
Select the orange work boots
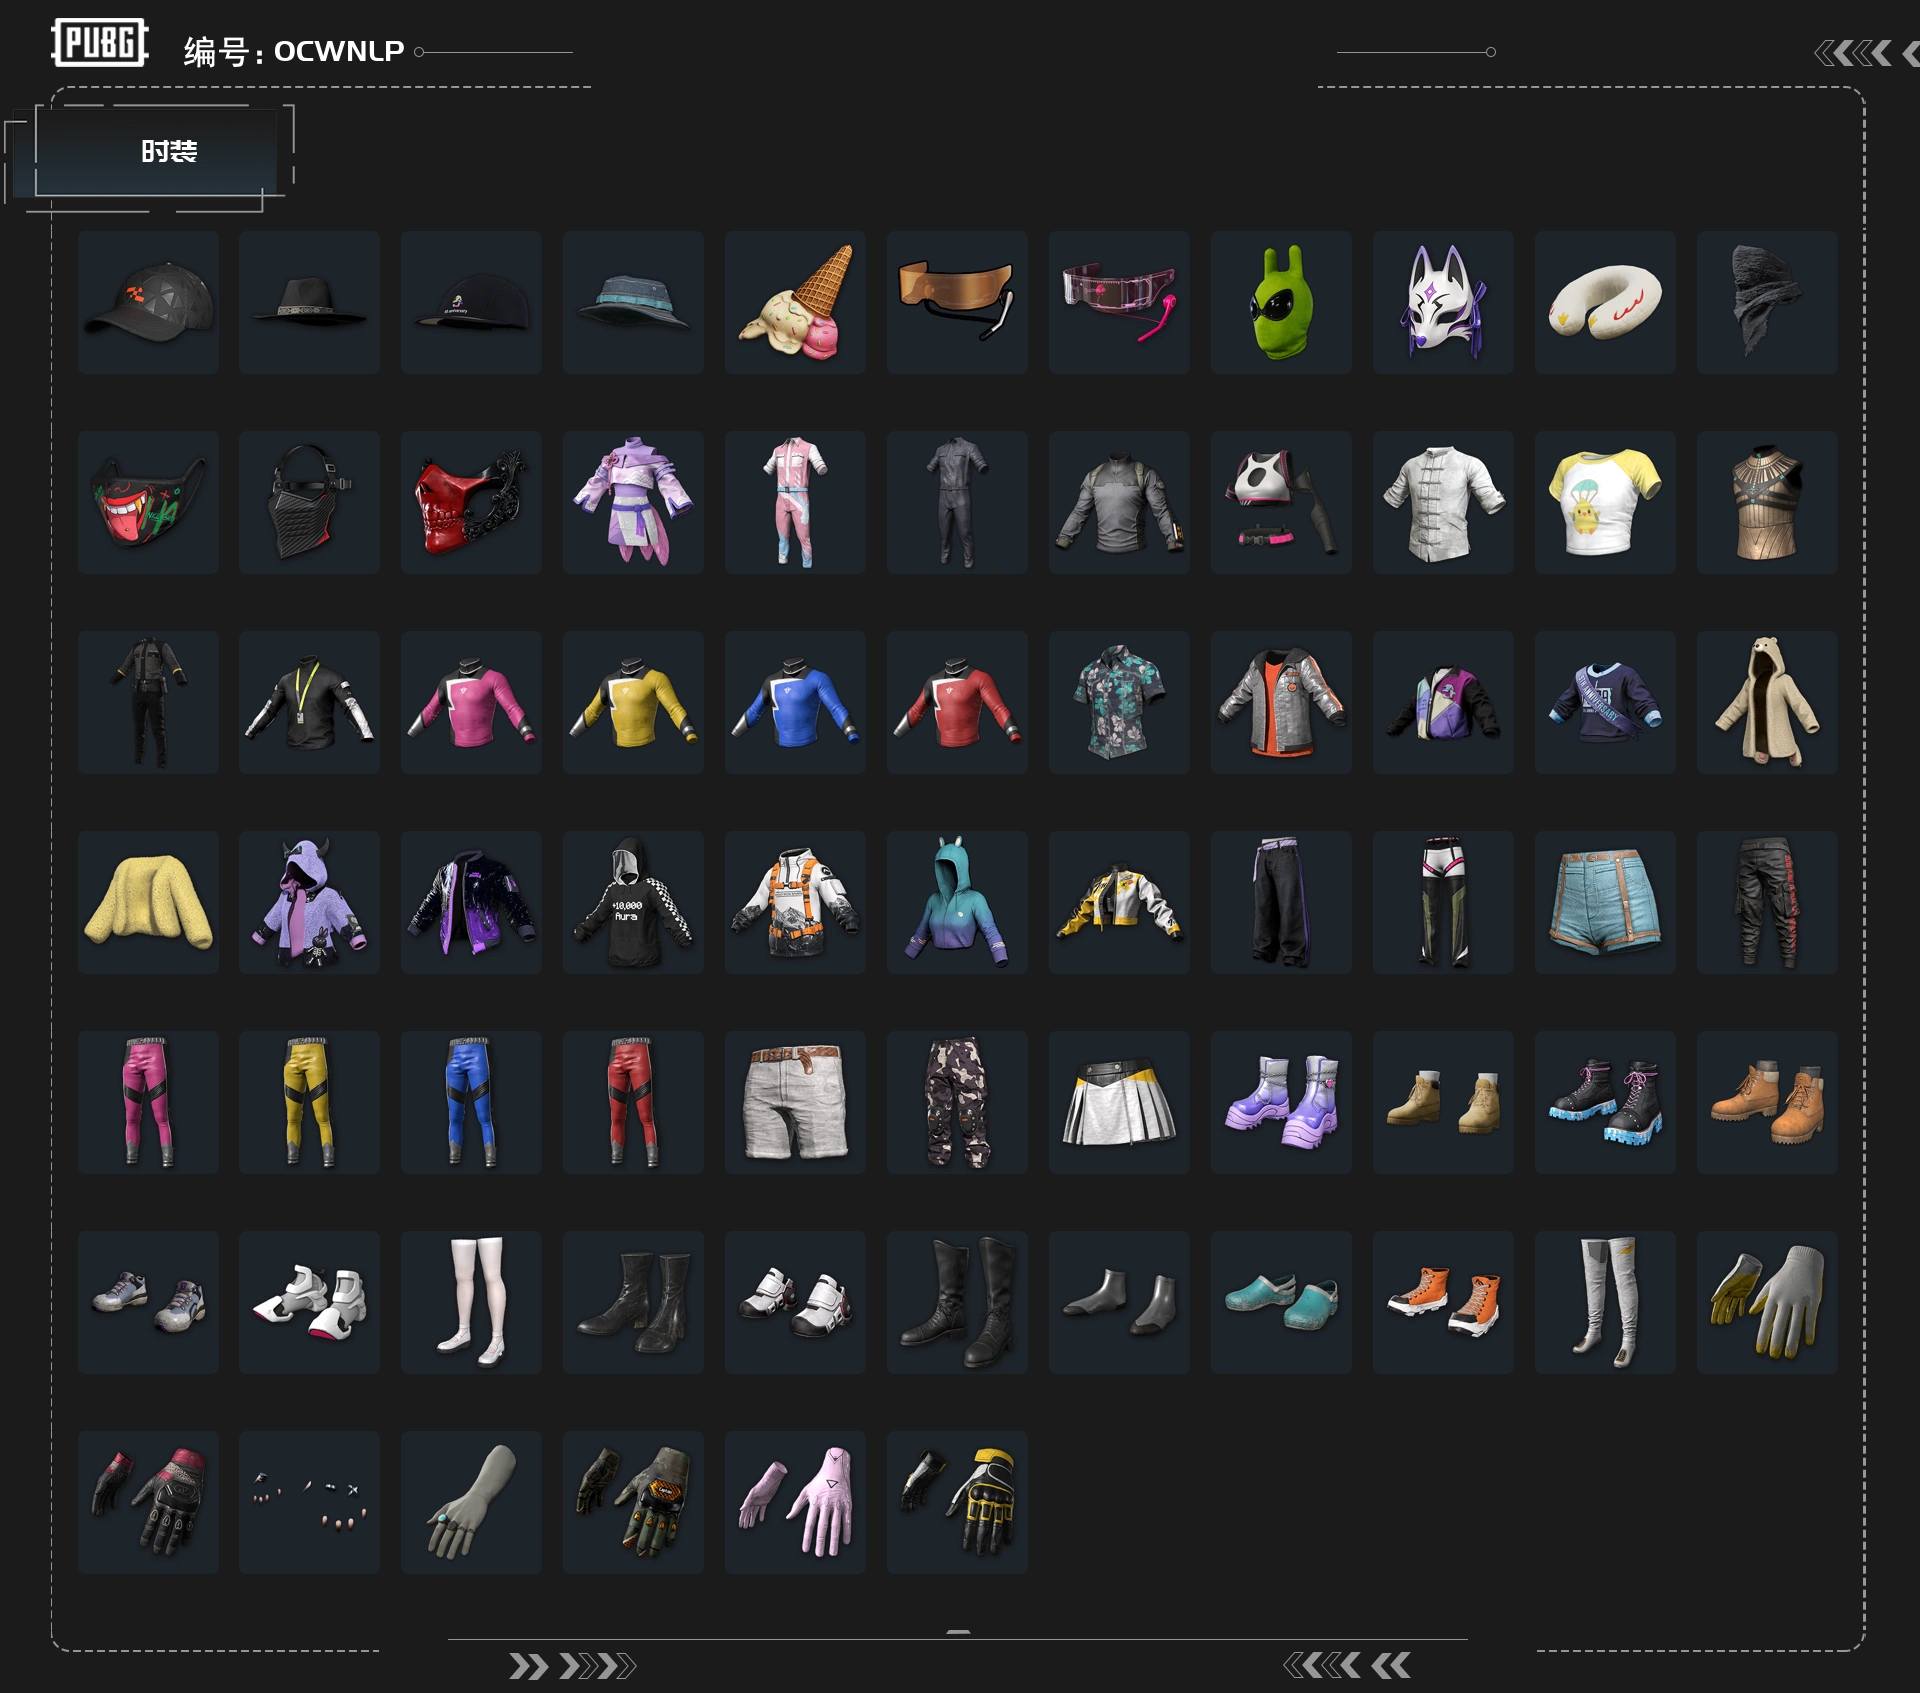[x=1767, y=1102]
